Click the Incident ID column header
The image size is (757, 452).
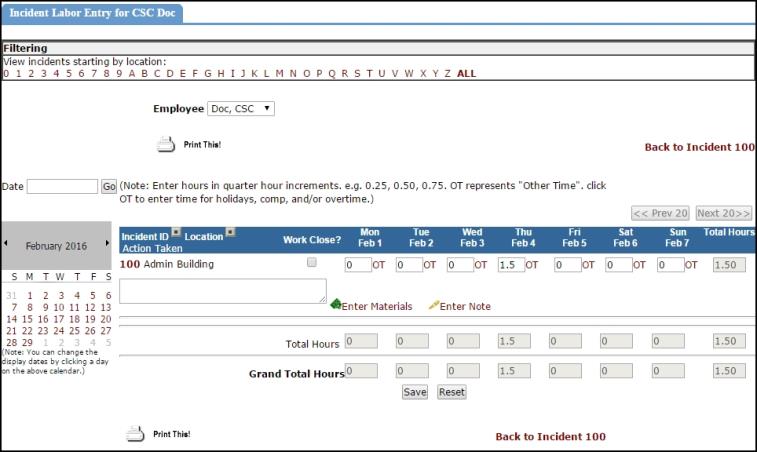coord(145,237)
